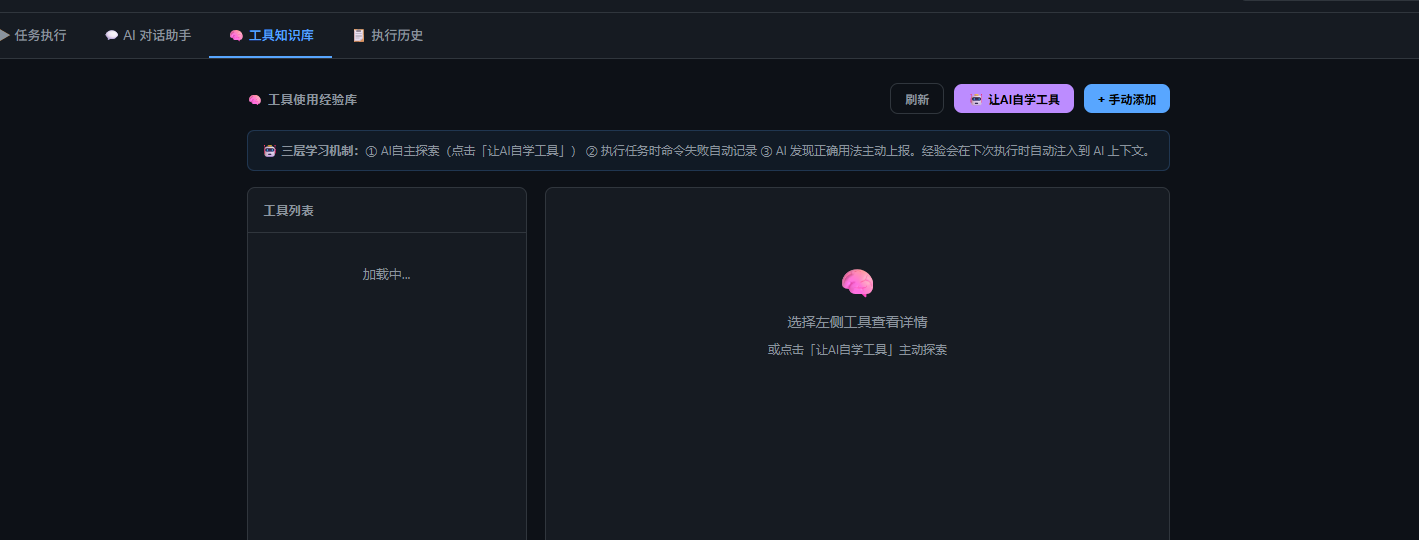Click the + 手动添加 button
The height and width of the screenshot is (540, 1419).
[x=1127, y=99]
